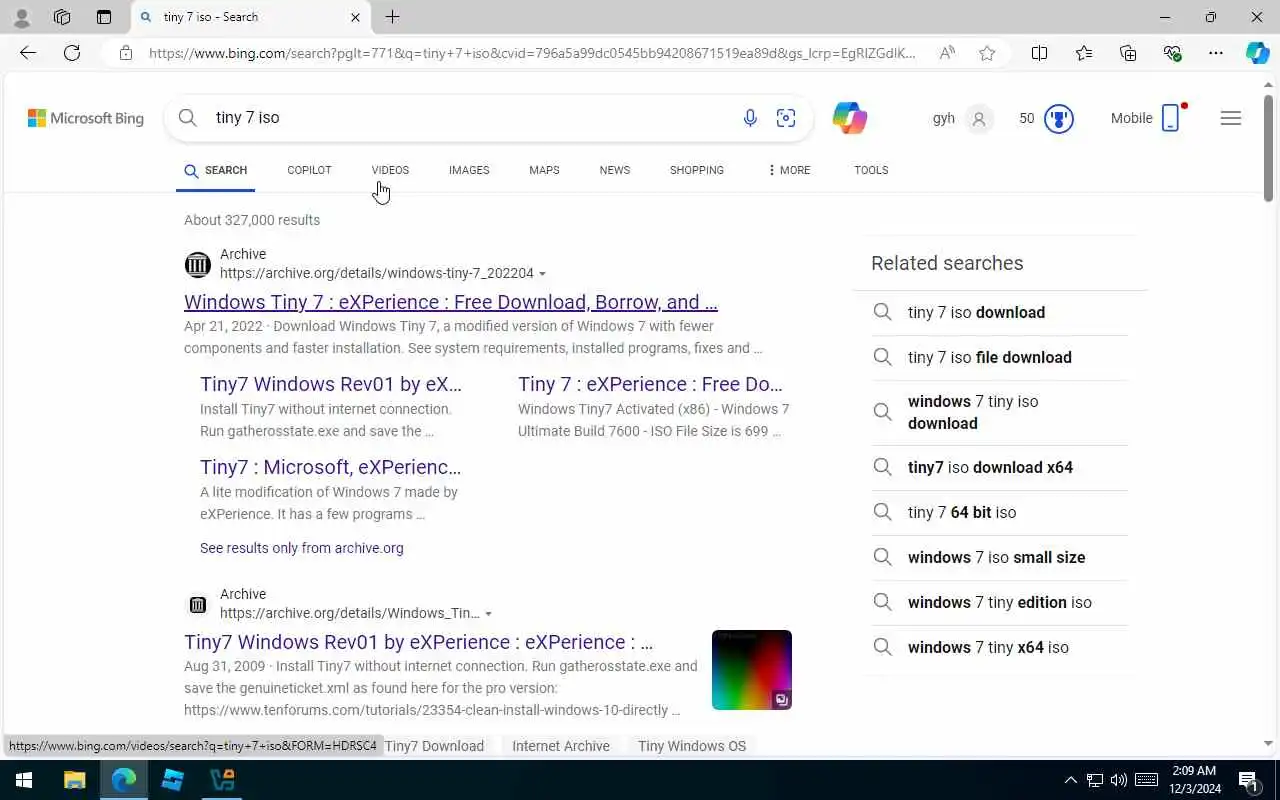Go back with the back arrow
The width and height of the screenshot is (1280, 800).
[28, 53]
